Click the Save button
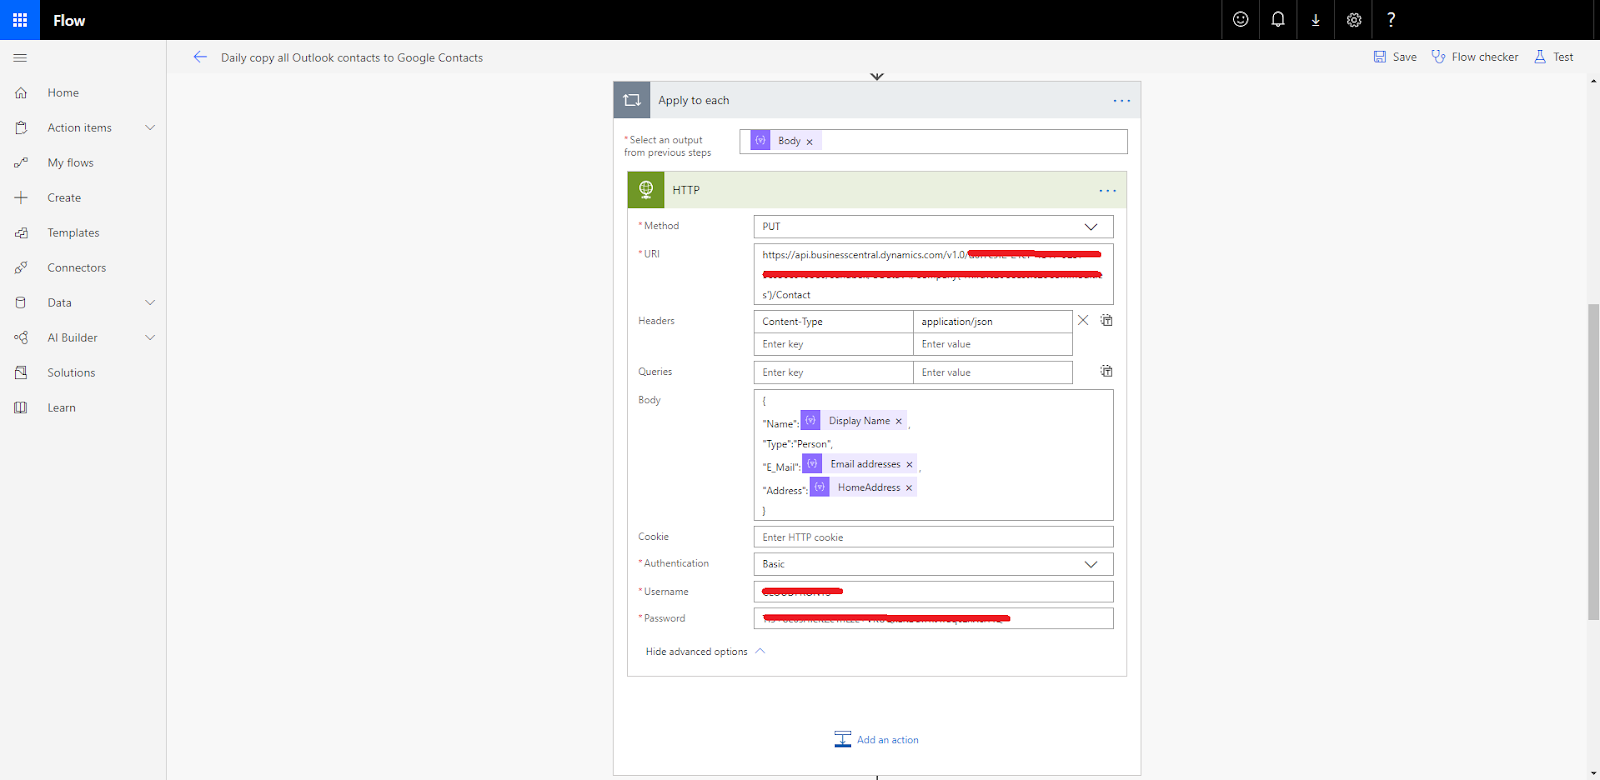 (1395, 57)
